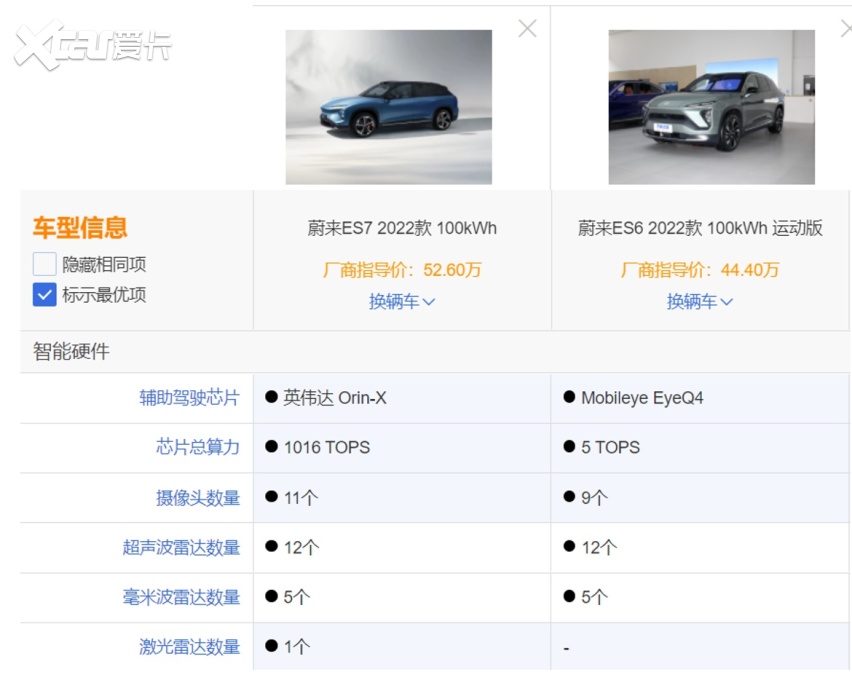Screen dimensions: 852x675
Task: Open 换辆车 dropdown under ES6
Action: click(700, 301)
